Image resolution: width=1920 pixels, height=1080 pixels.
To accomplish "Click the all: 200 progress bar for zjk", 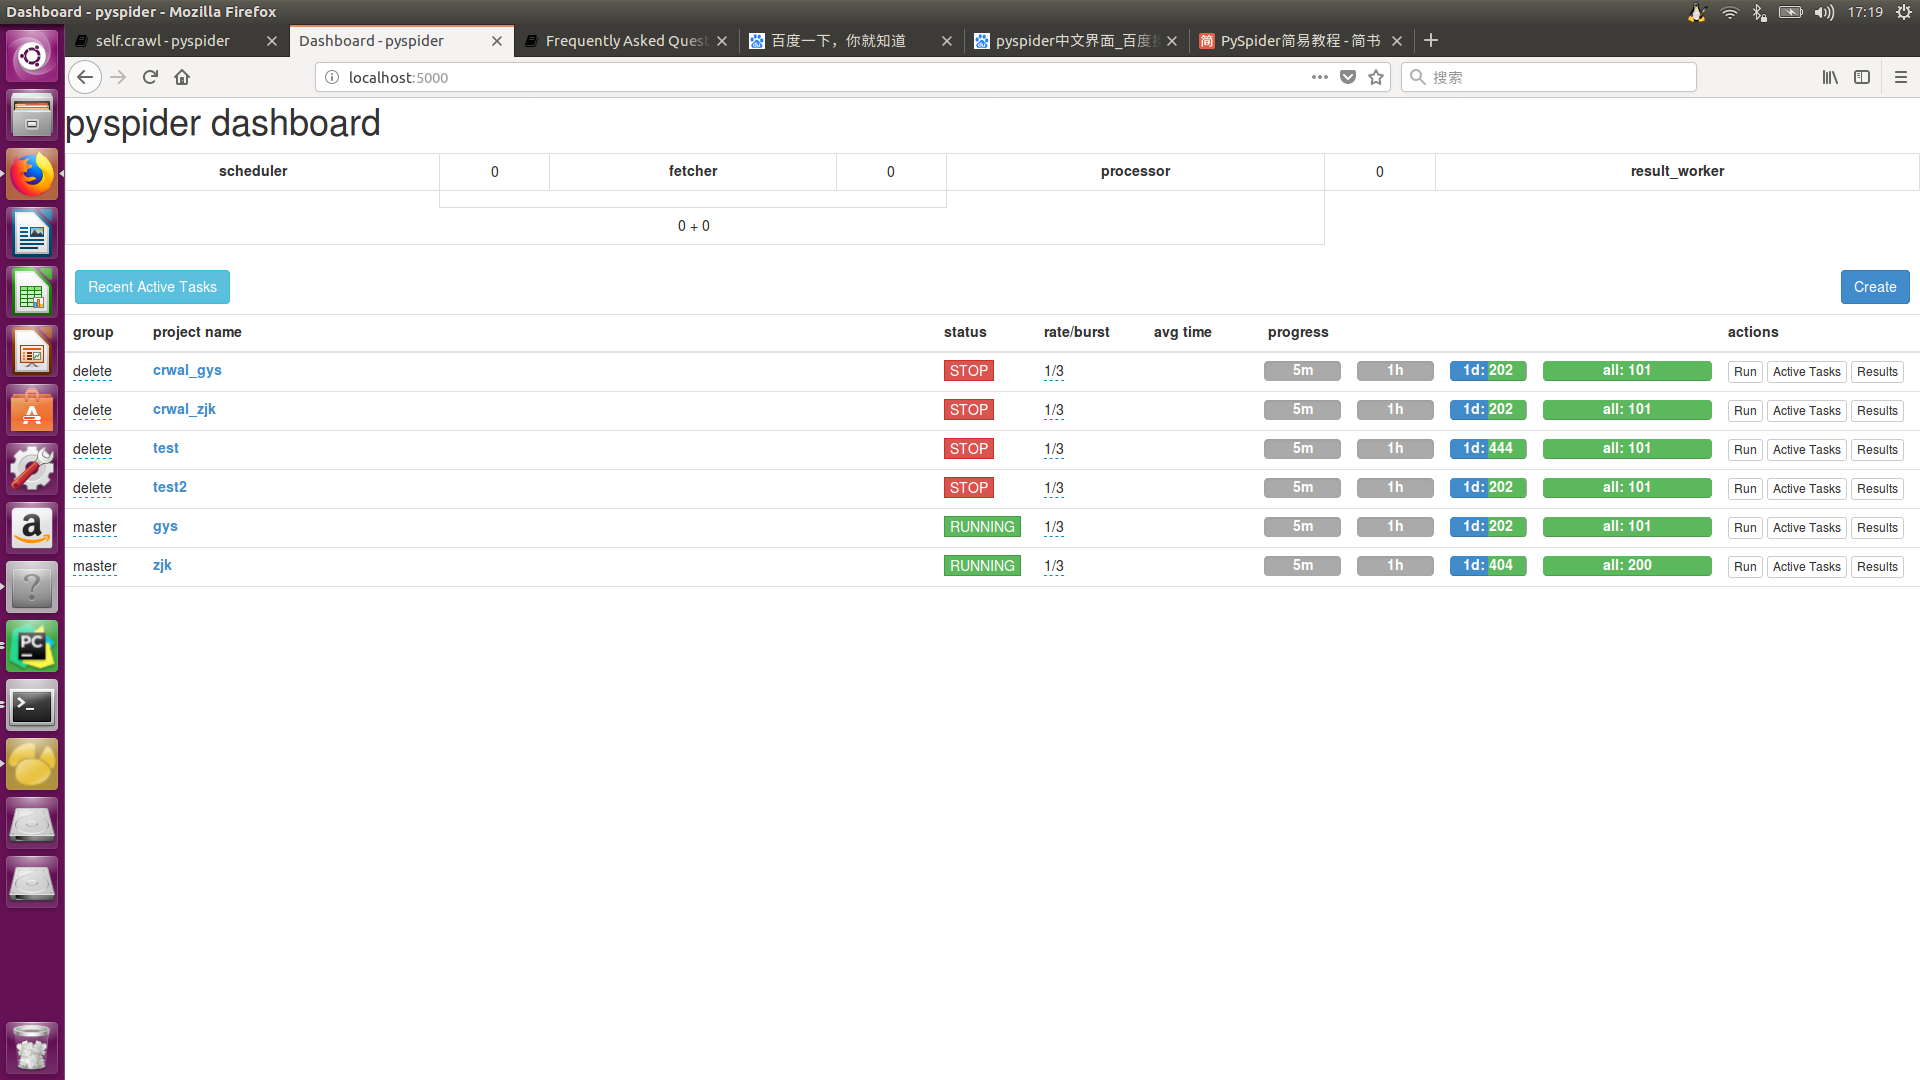I will pos(1626,566).
